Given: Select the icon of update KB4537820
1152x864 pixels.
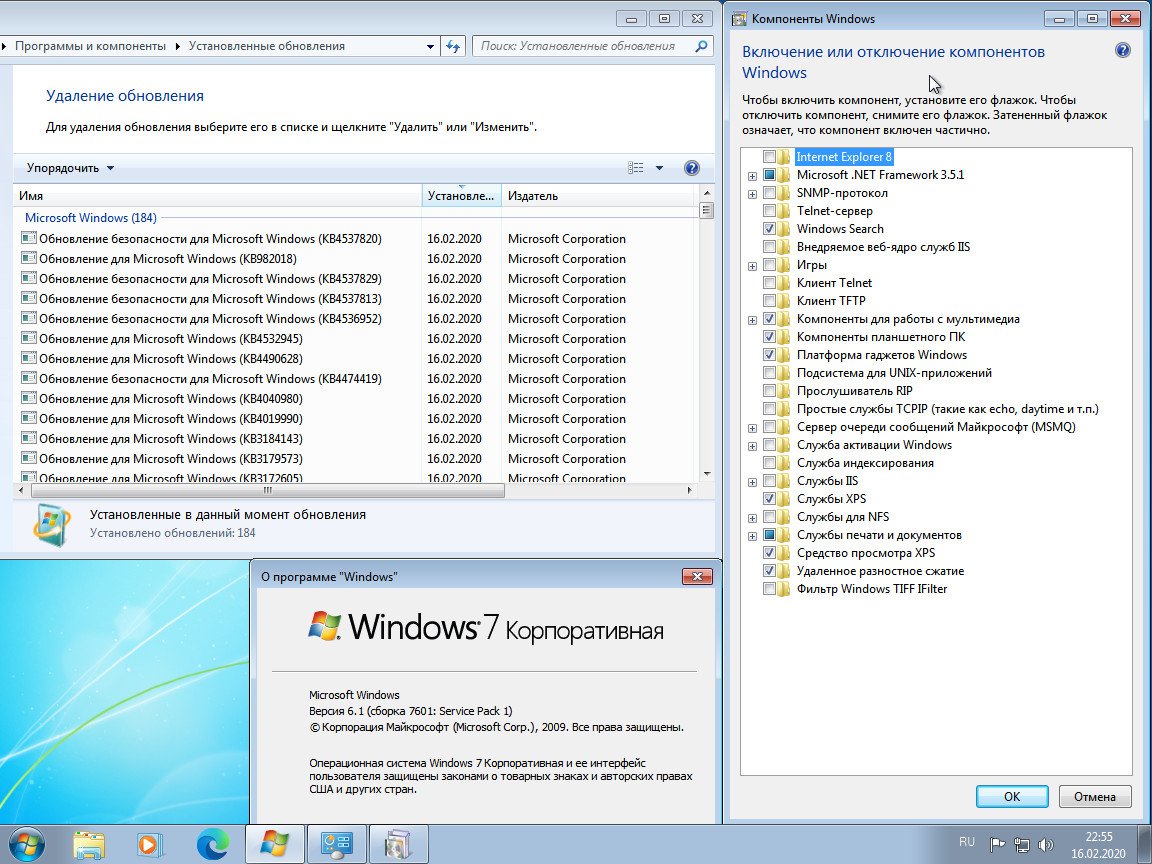Looking at the screenshot, I should 29,238.
